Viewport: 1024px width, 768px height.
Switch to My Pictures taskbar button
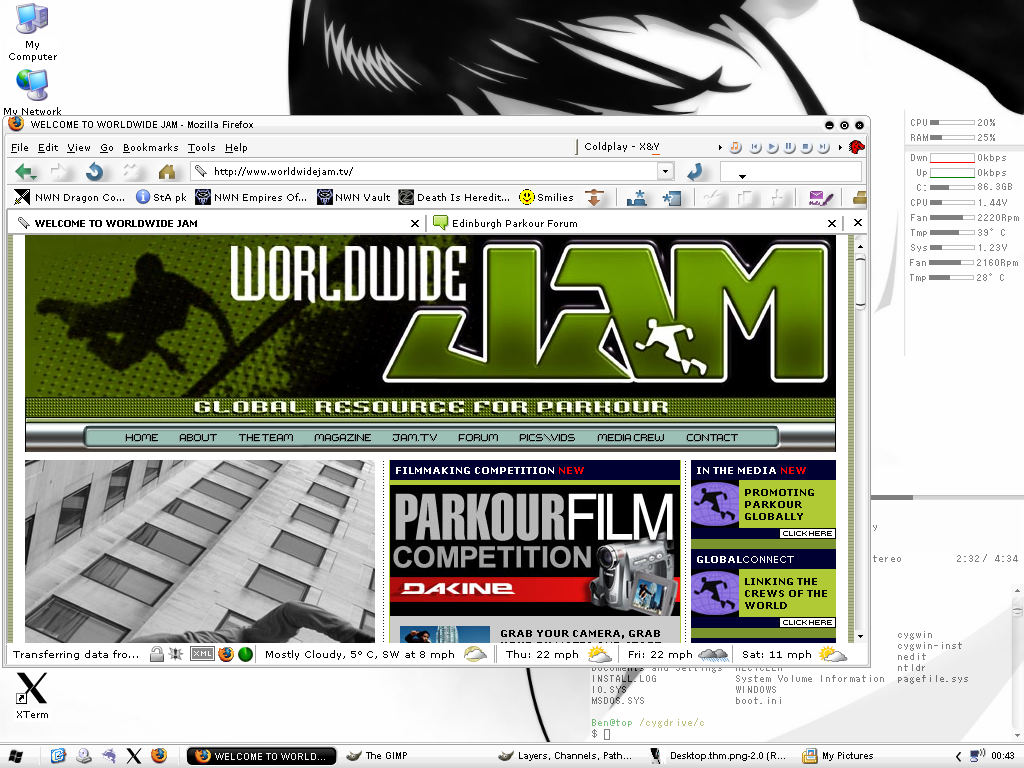click(x=838, y=756)
